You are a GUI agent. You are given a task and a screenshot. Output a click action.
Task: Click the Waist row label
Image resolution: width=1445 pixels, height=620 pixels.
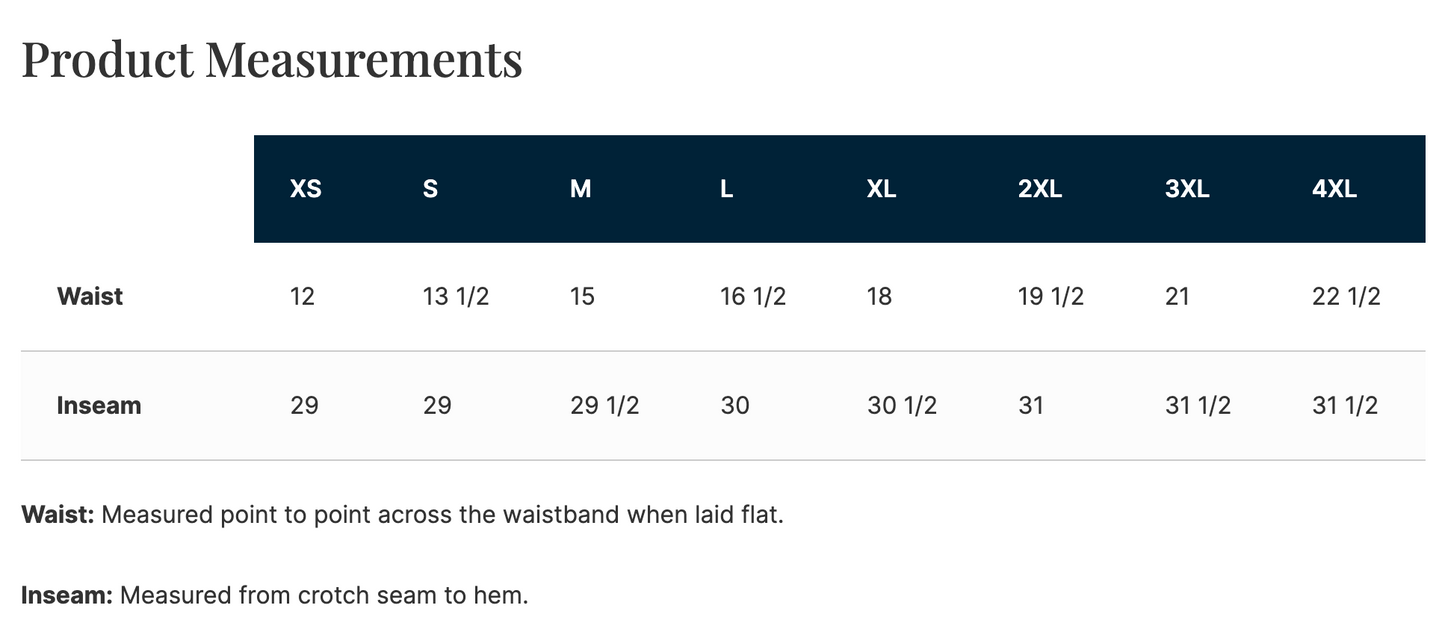pos(90,297)
